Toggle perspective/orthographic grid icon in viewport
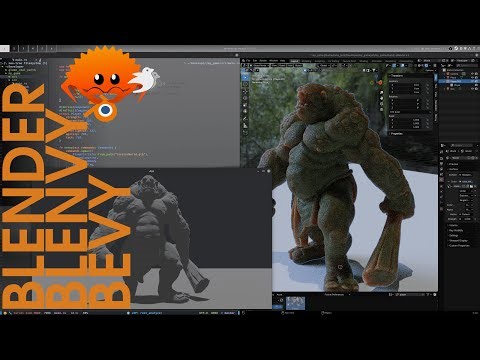 (x=381, y=109)
